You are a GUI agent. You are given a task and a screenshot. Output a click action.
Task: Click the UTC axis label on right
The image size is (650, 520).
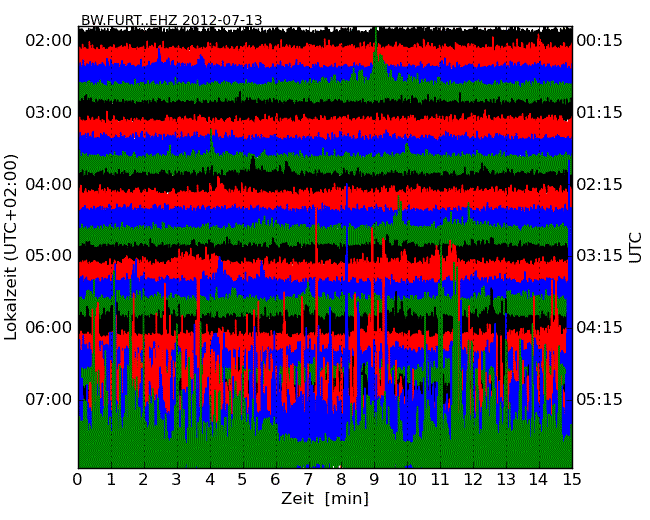click(635, 248)
